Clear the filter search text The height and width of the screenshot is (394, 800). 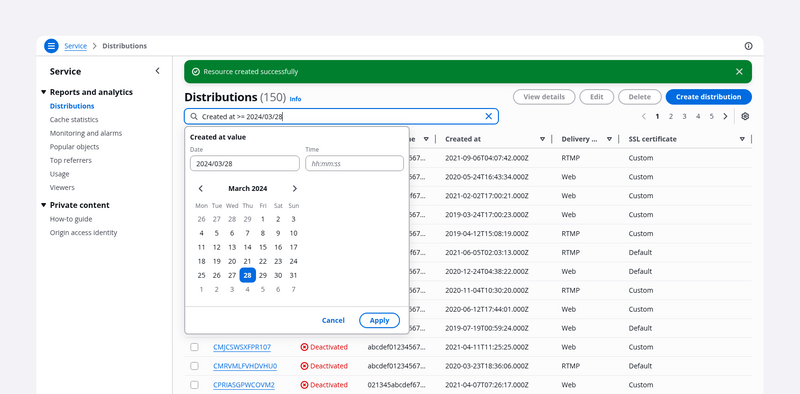pos(488,116)
